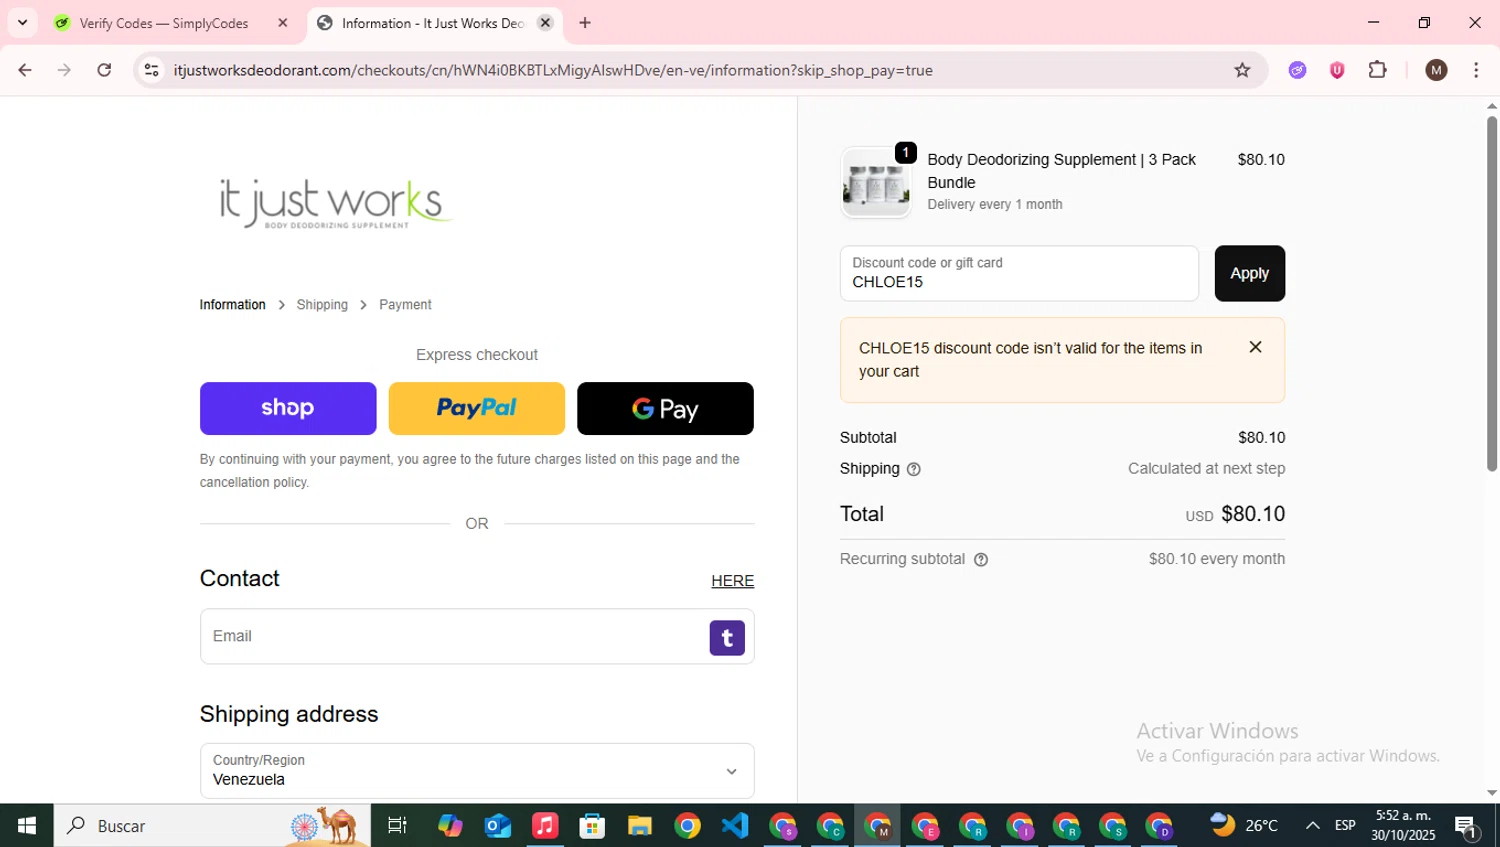The width and height of the screenshot is (1500, 847).
Task: Go to Information breadcrumb step
Action: [x=232, y=305]
